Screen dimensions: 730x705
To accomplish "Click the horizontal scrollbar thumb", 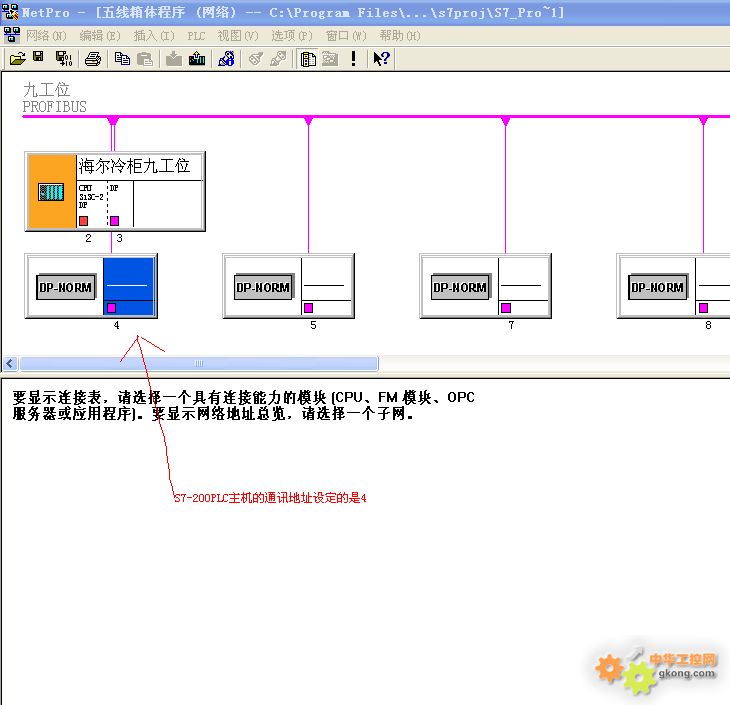I will coord(199,363).
